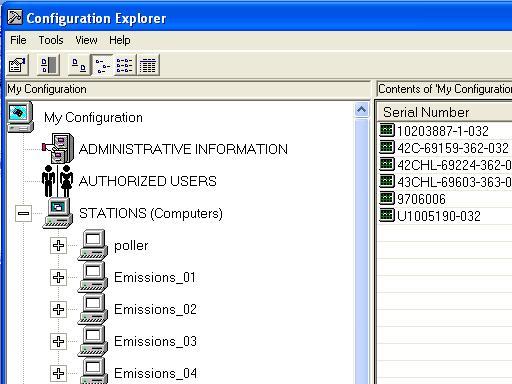
Task: Collapse the STATIONS (Computers) node
Action: (23, 213)
